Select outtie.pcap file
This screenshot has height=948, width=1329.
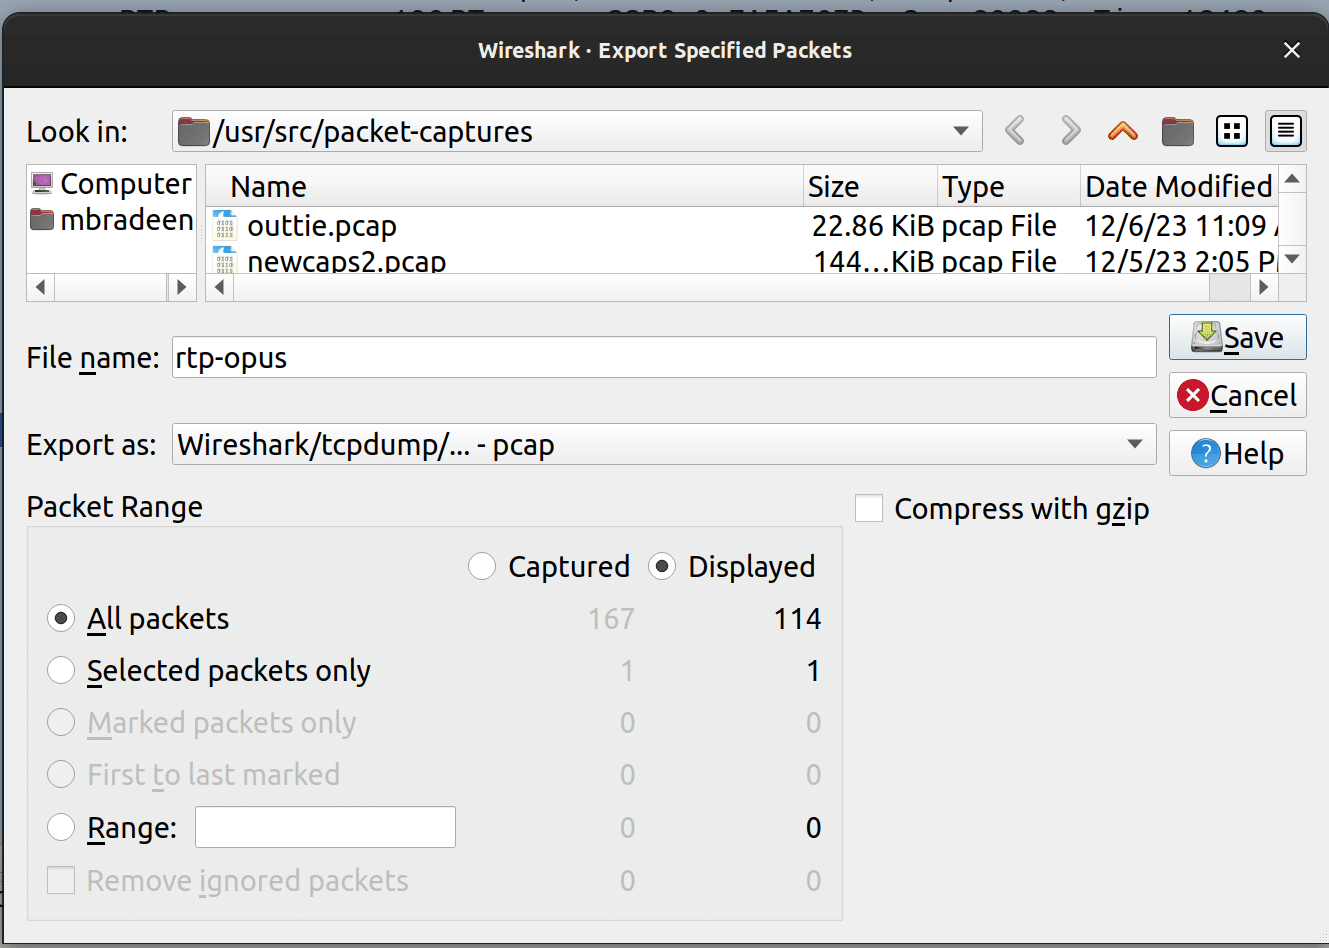322,226
